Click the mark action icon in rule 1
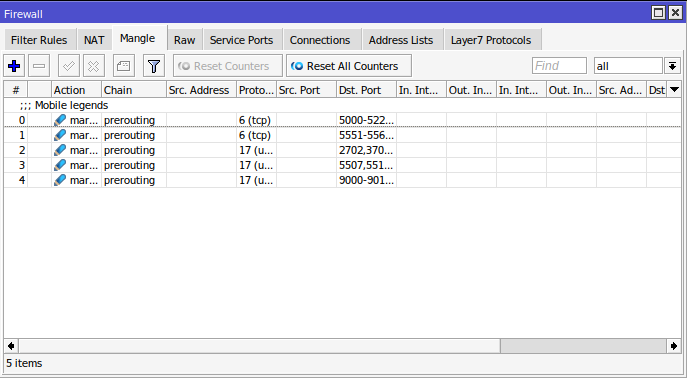The height and width of the screenshot is (378, 687). [x=60, y=135]
